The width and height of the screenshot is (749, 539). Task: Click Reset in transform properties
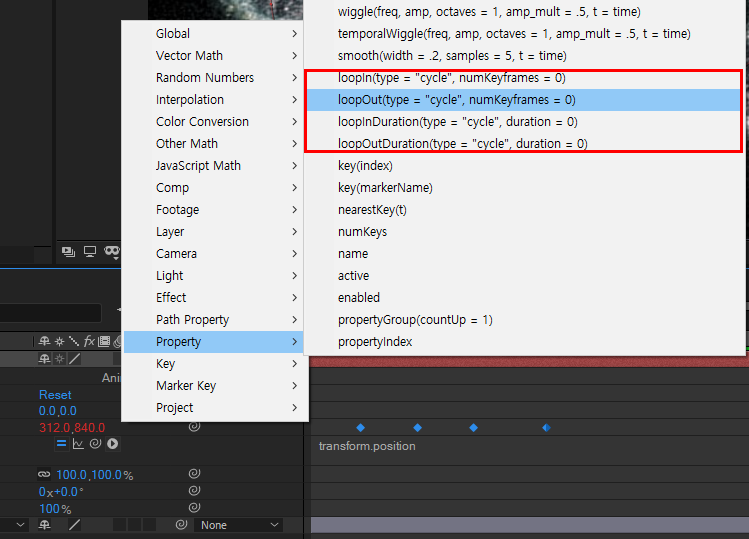[55, 395]
